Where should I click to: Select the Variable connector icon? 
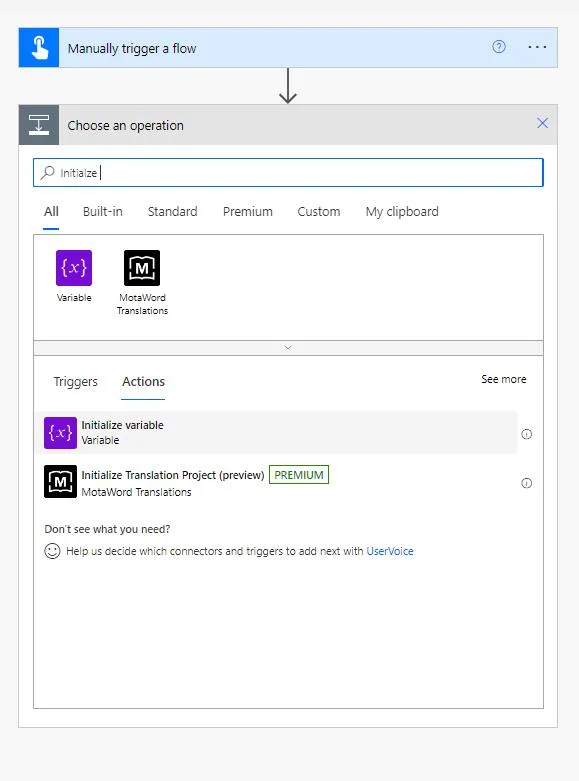(74, 268)
